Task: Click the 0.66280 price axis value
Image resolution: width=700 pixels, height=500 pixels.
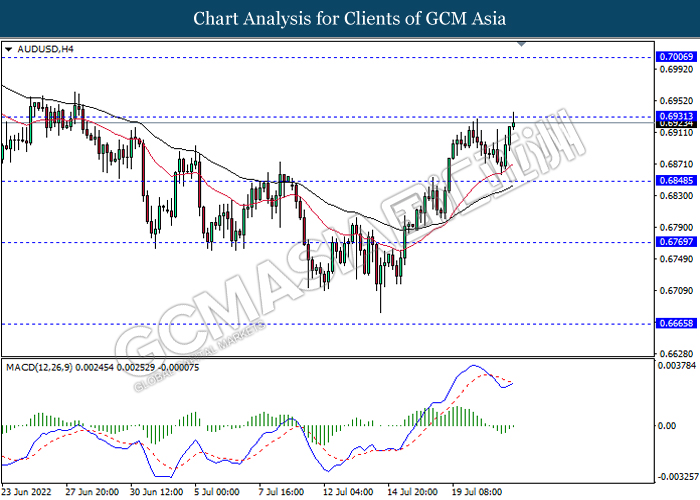Action: (676, 354)
